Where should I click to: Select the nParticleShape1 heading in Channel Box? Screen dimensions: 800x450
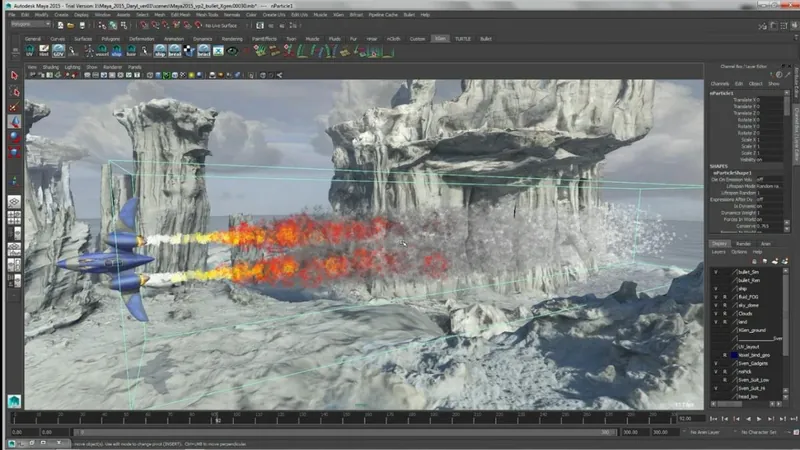(x=732, y=173)
